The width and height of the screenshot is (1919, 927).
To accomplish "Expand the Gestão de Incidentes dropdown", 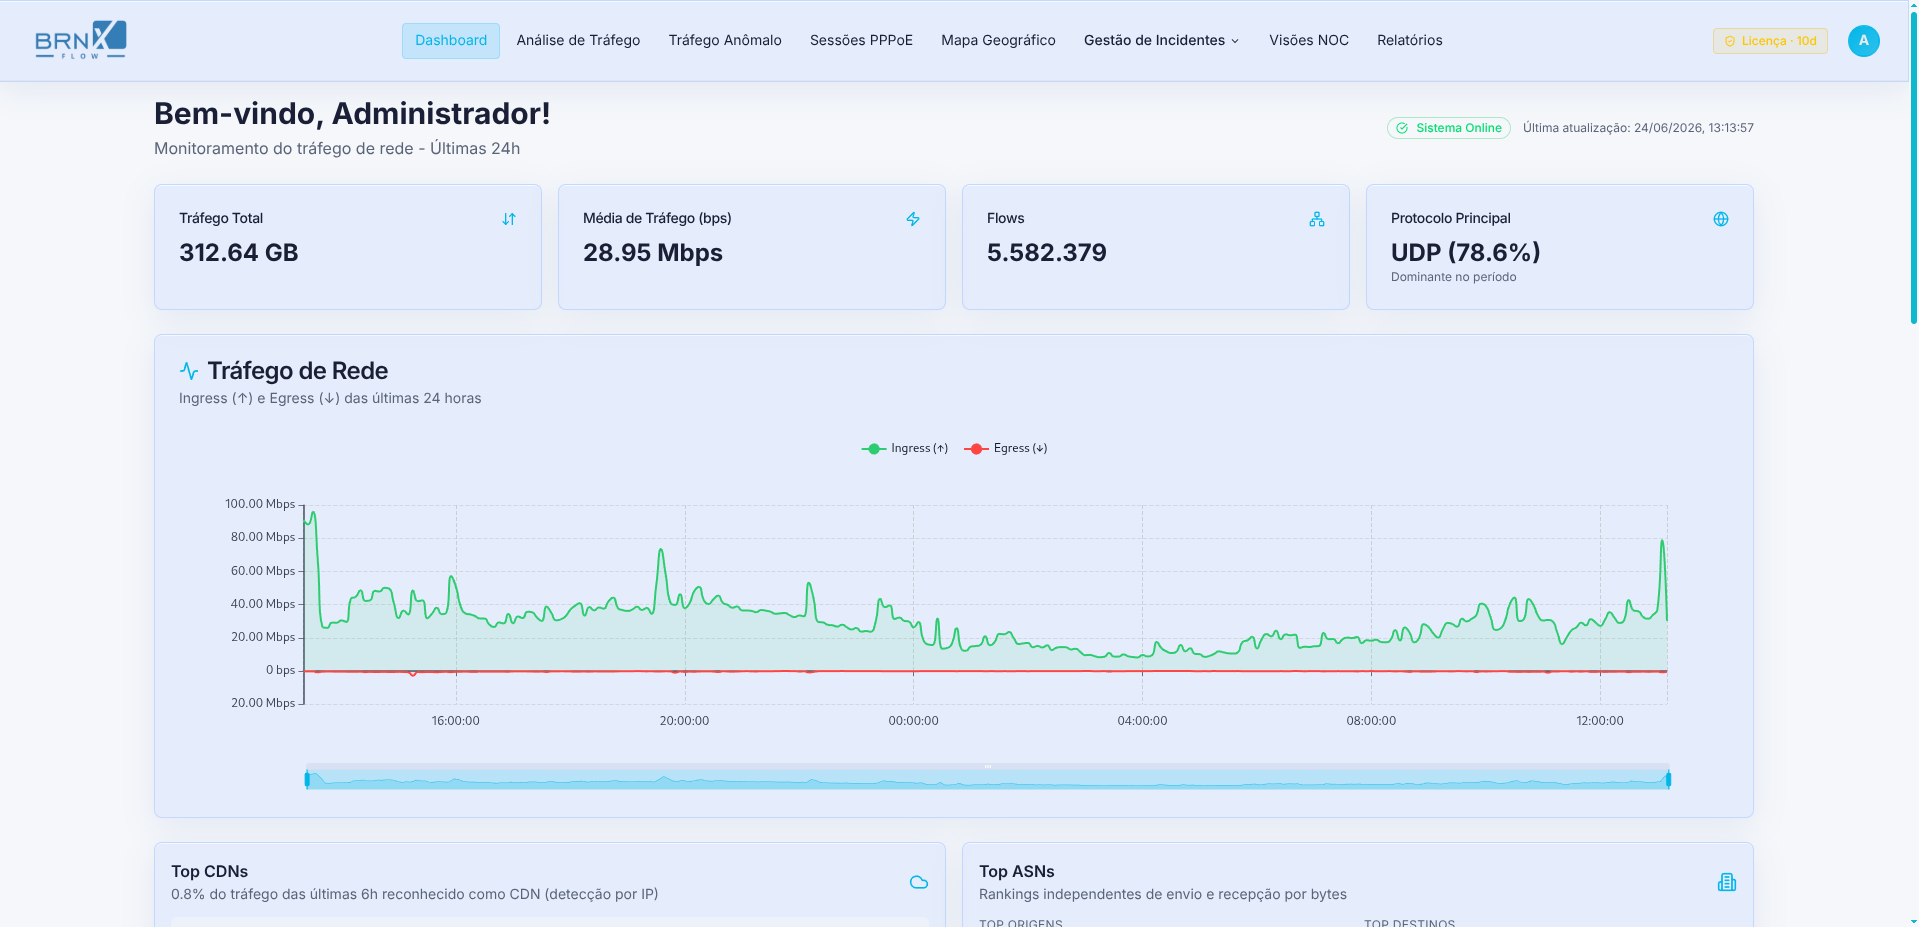I will pyautogui.click(x=1162, y=41).
